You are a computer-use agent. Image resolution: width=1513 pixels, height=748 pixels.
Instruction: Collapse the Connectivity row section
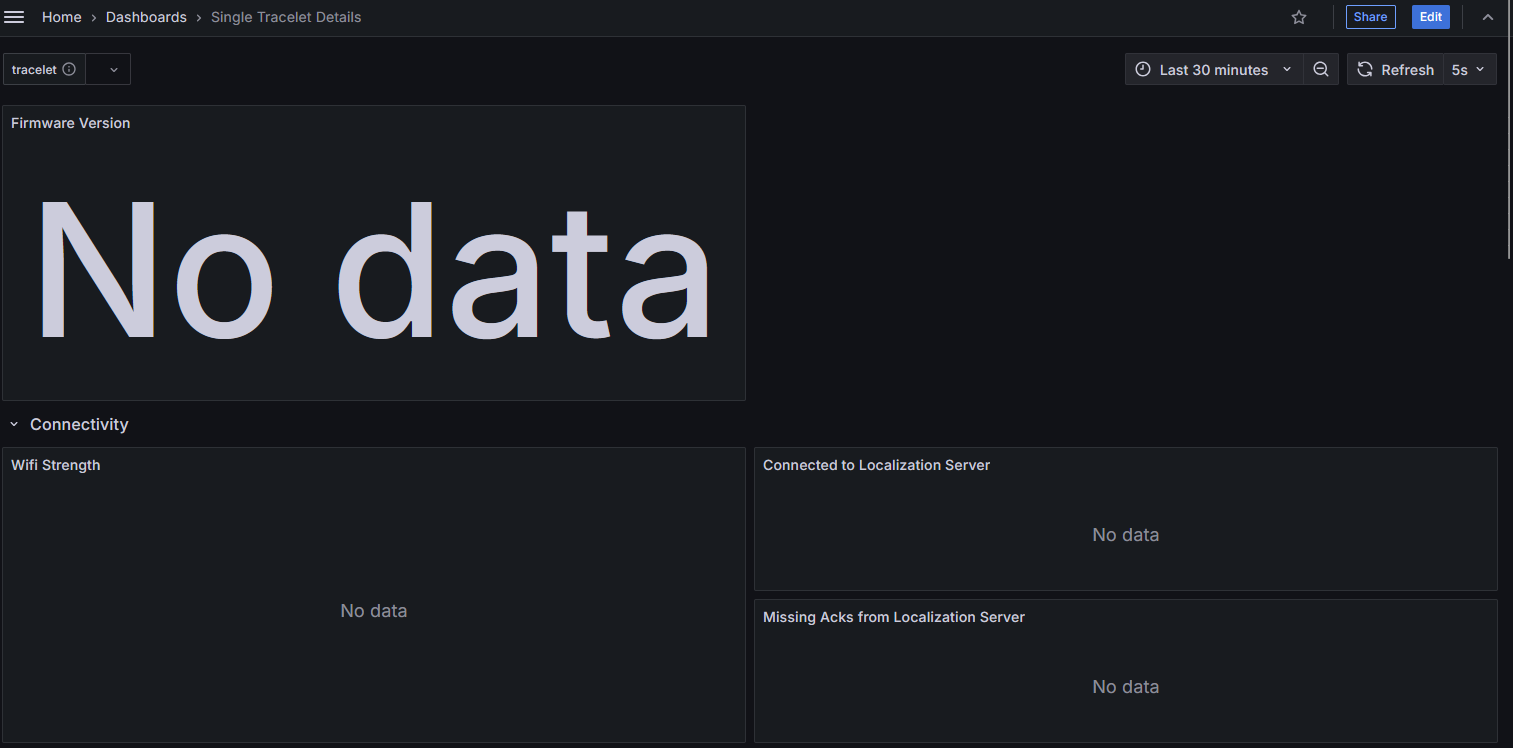tap(15, 425)
